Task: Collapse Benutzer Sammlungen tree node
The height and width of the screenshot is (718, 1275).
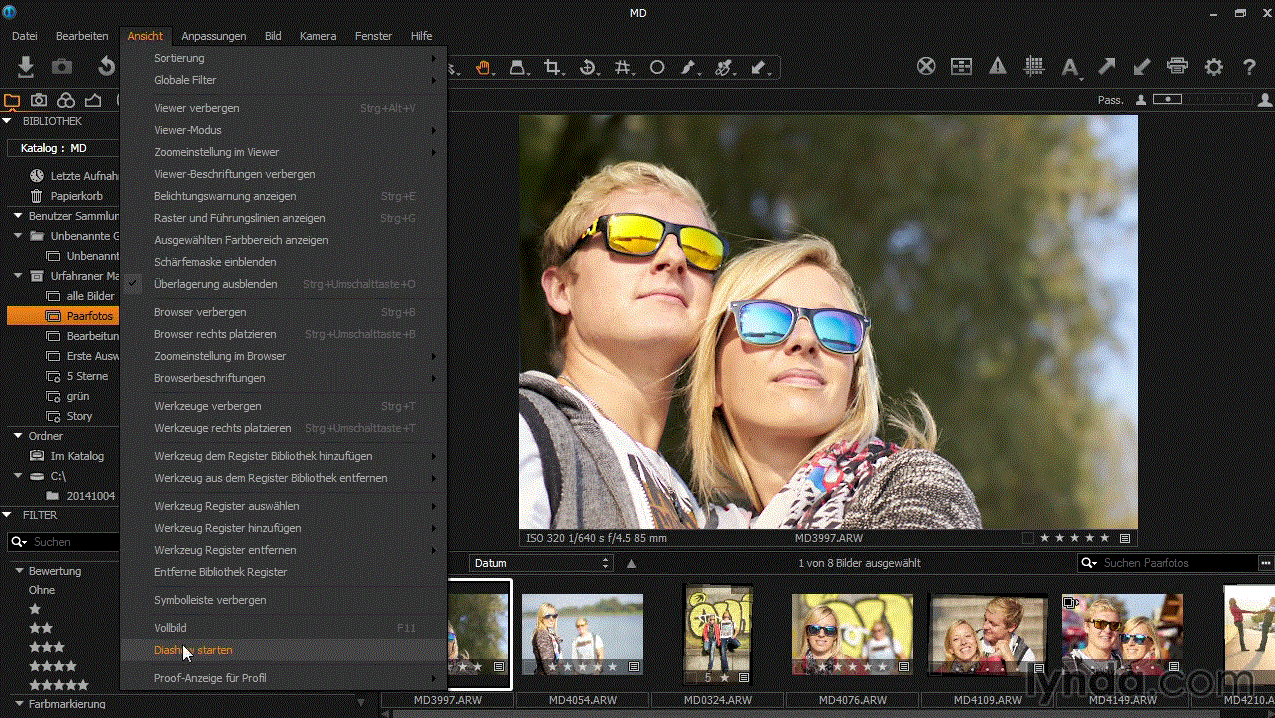Action: tap(18, 216)
